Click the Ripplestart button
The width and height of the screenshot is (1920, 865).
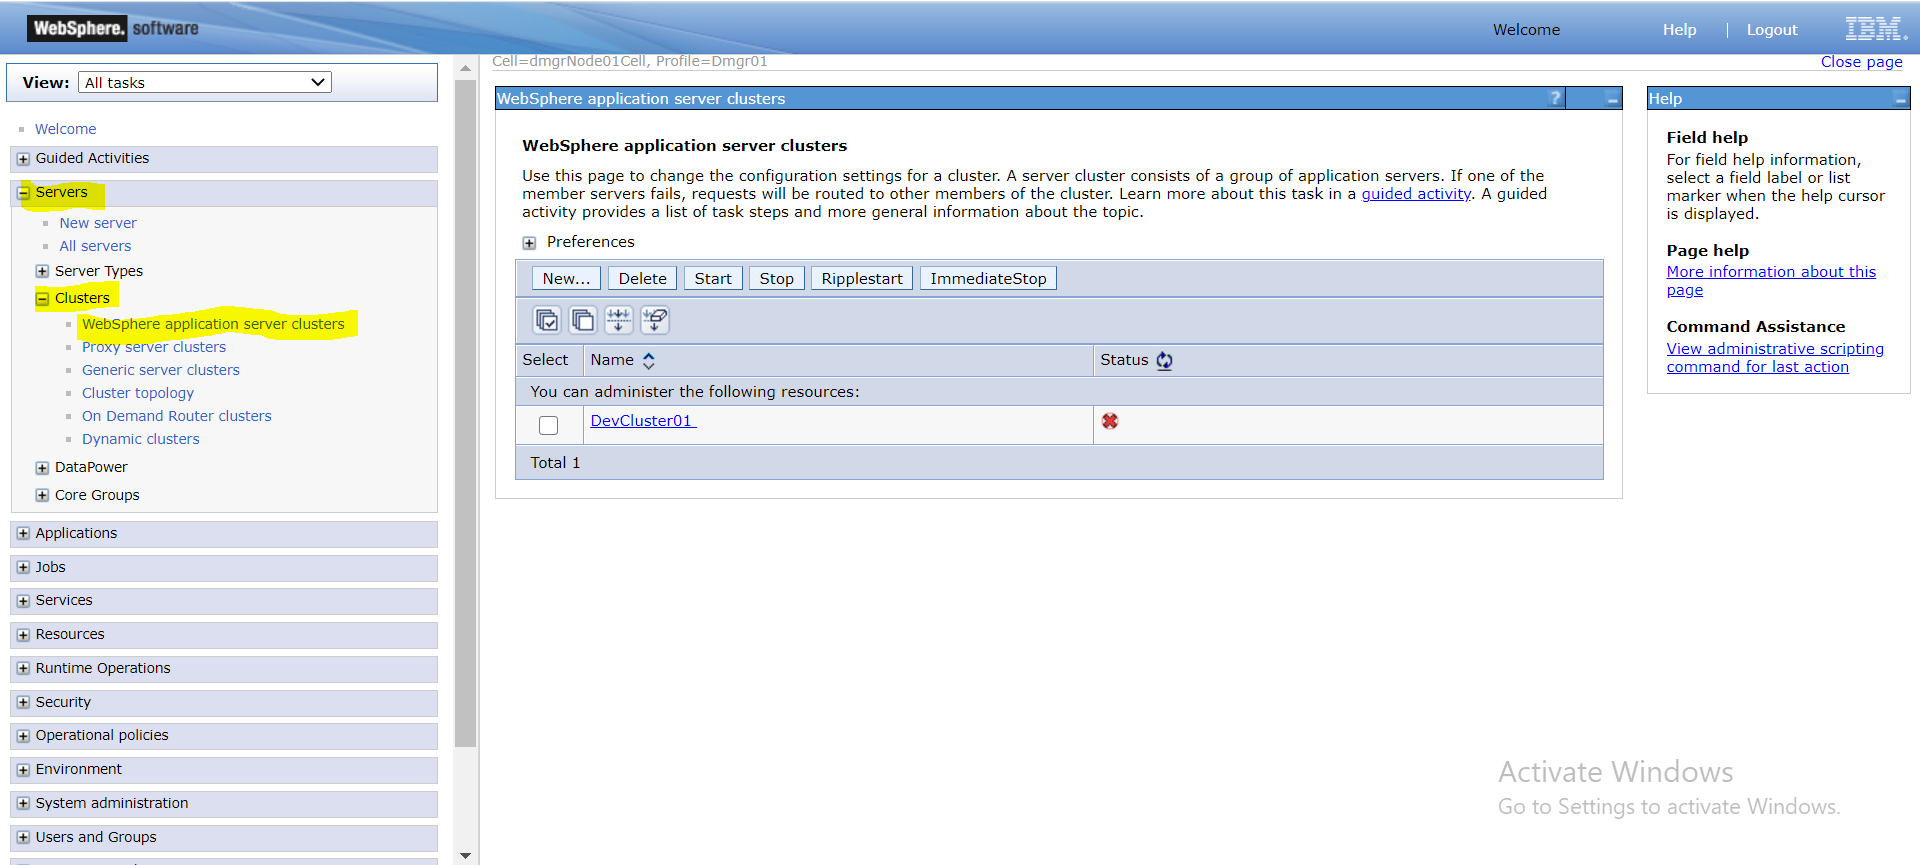click(862, 278)
